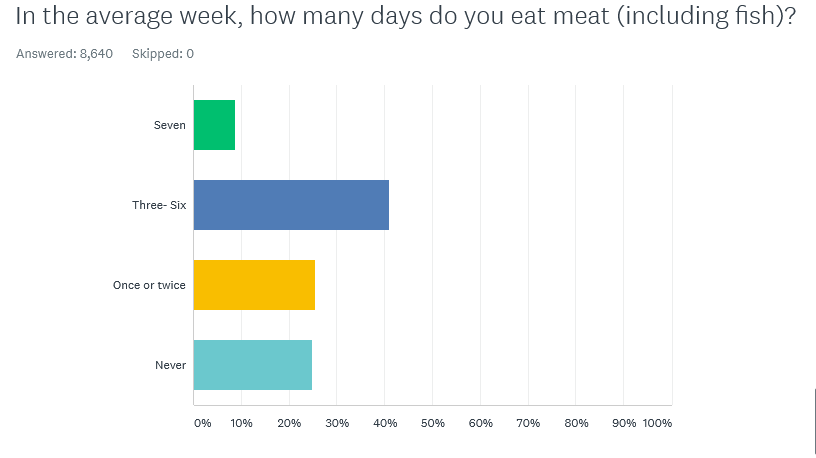816x458 pixels.
Task: Select the yellow Once or twice bar
Action: [x=254, y=285]
